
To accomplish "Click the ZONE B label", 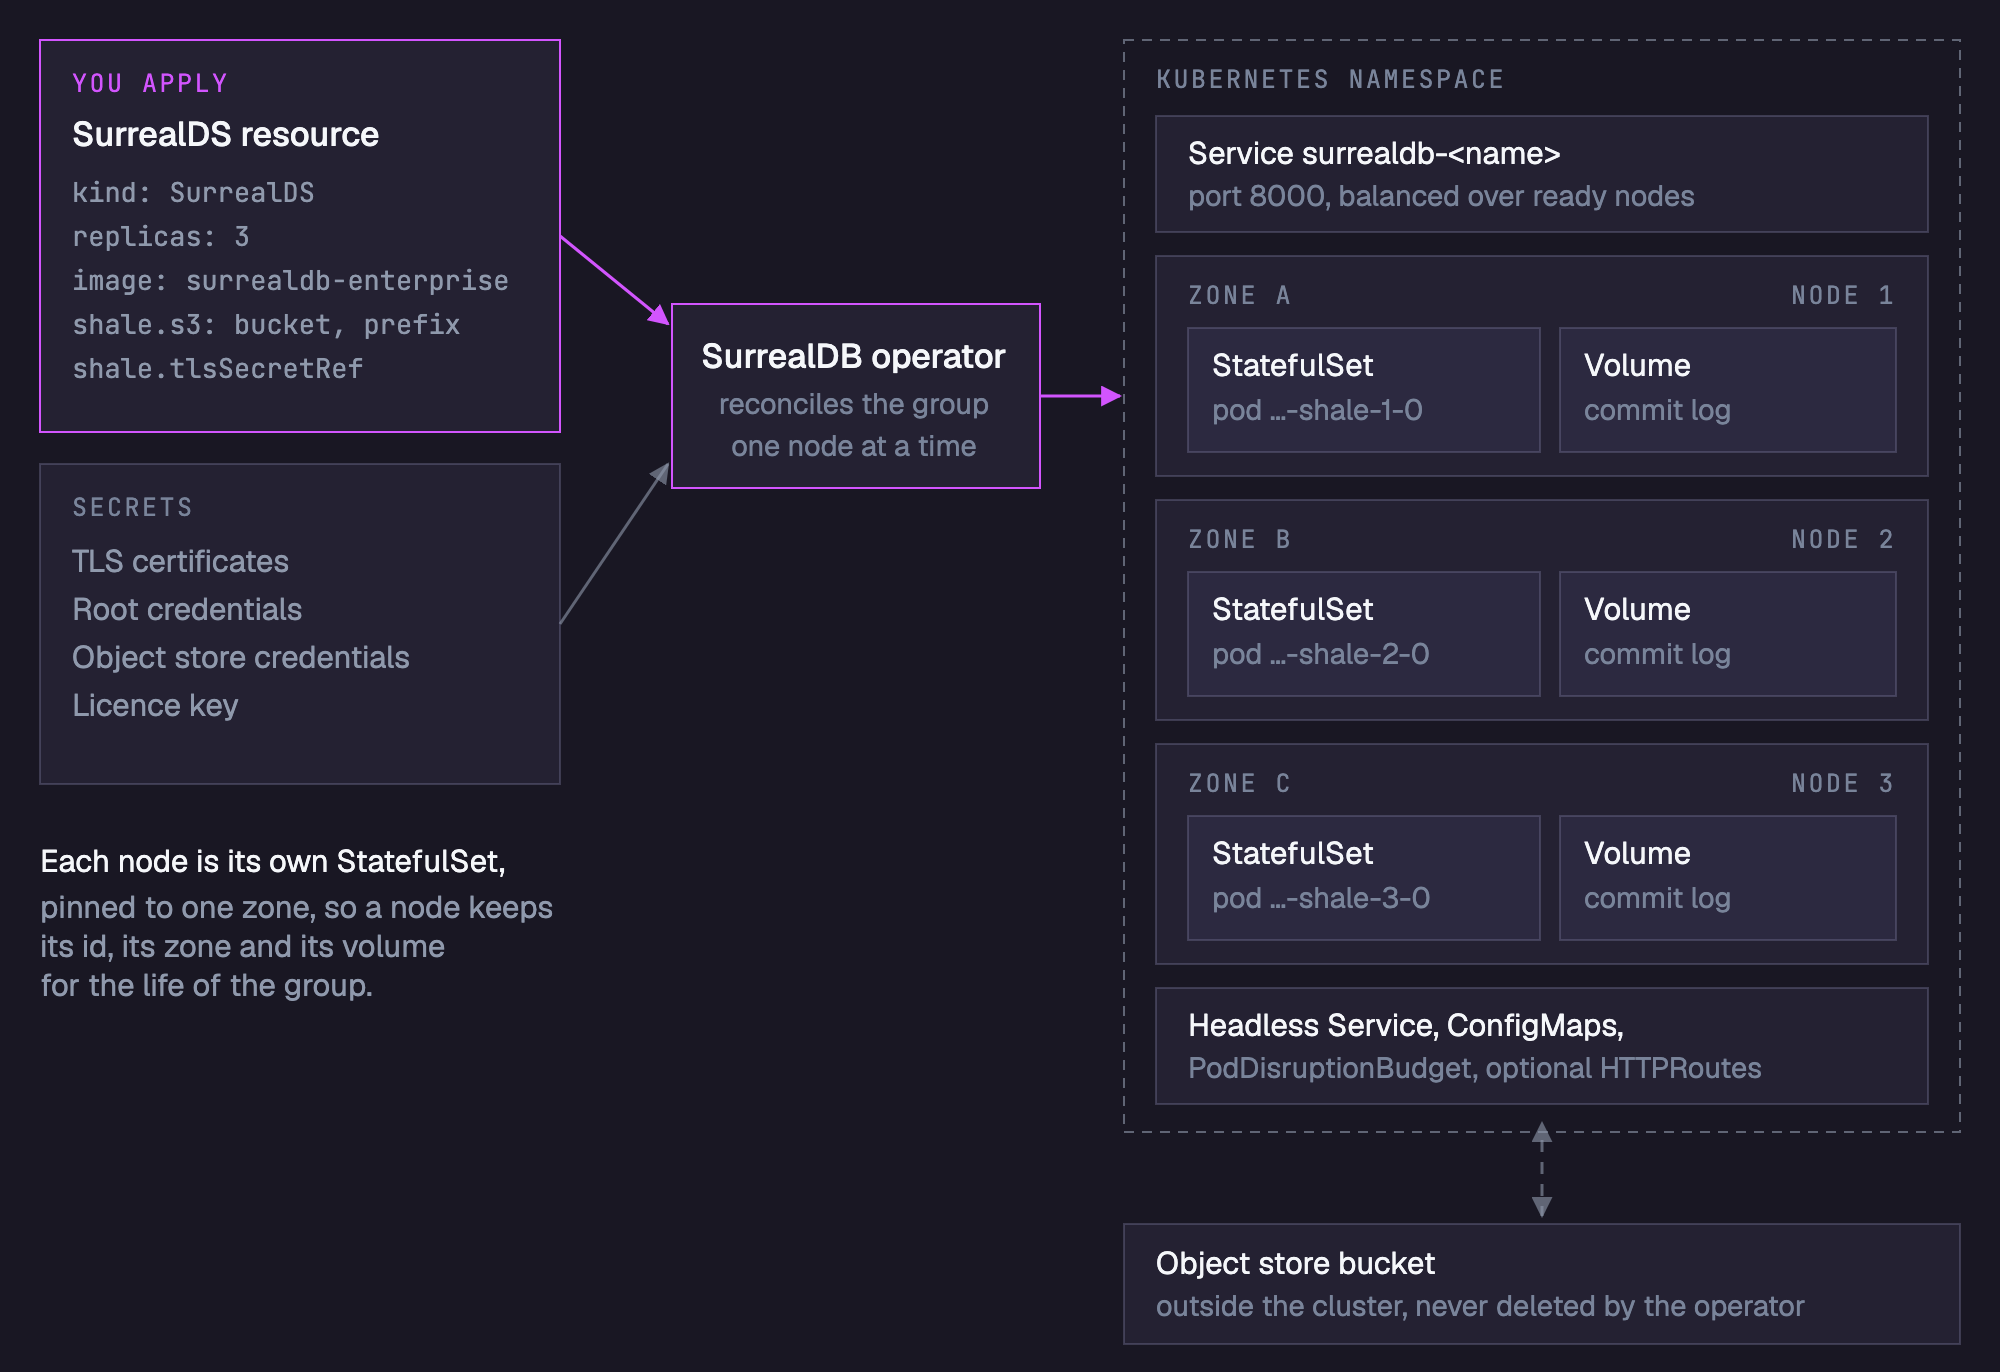I will click(1239, 539).
